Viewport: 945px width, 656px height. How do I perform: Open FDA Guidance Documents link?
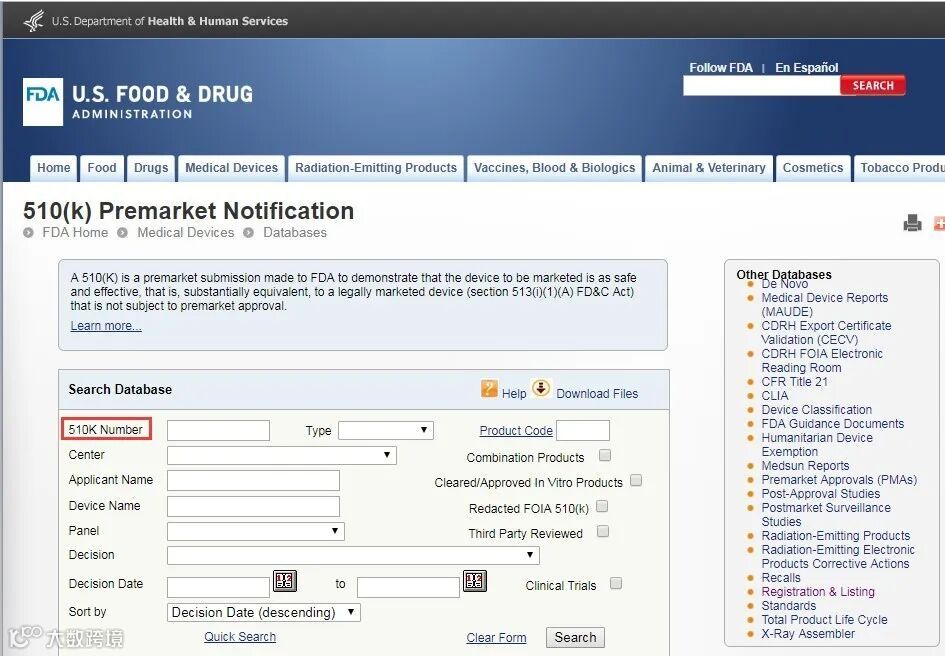[832, 423]
